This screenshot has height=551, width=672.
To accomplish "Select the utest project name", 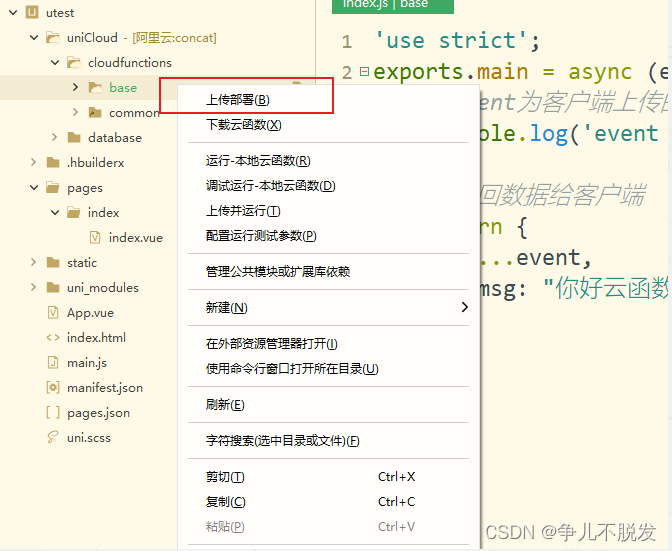I will (60, 13).
